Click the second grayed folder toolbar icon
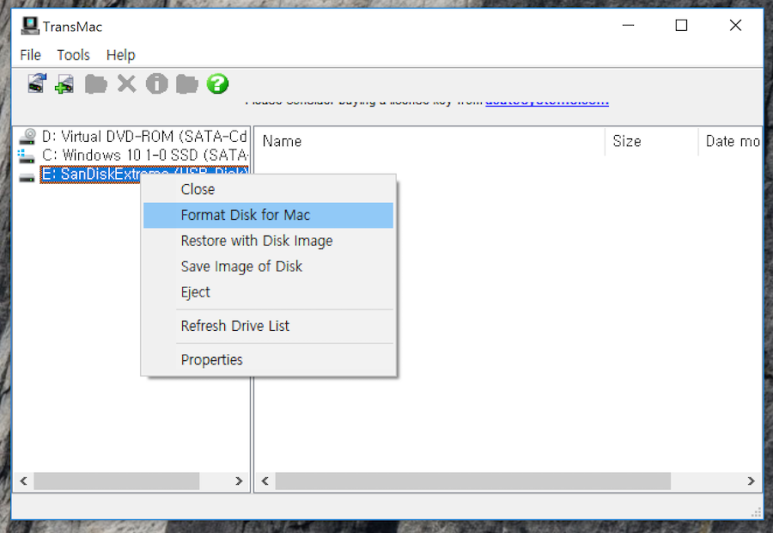The width and height of the screenshot is (773, 533). (187, 84)
